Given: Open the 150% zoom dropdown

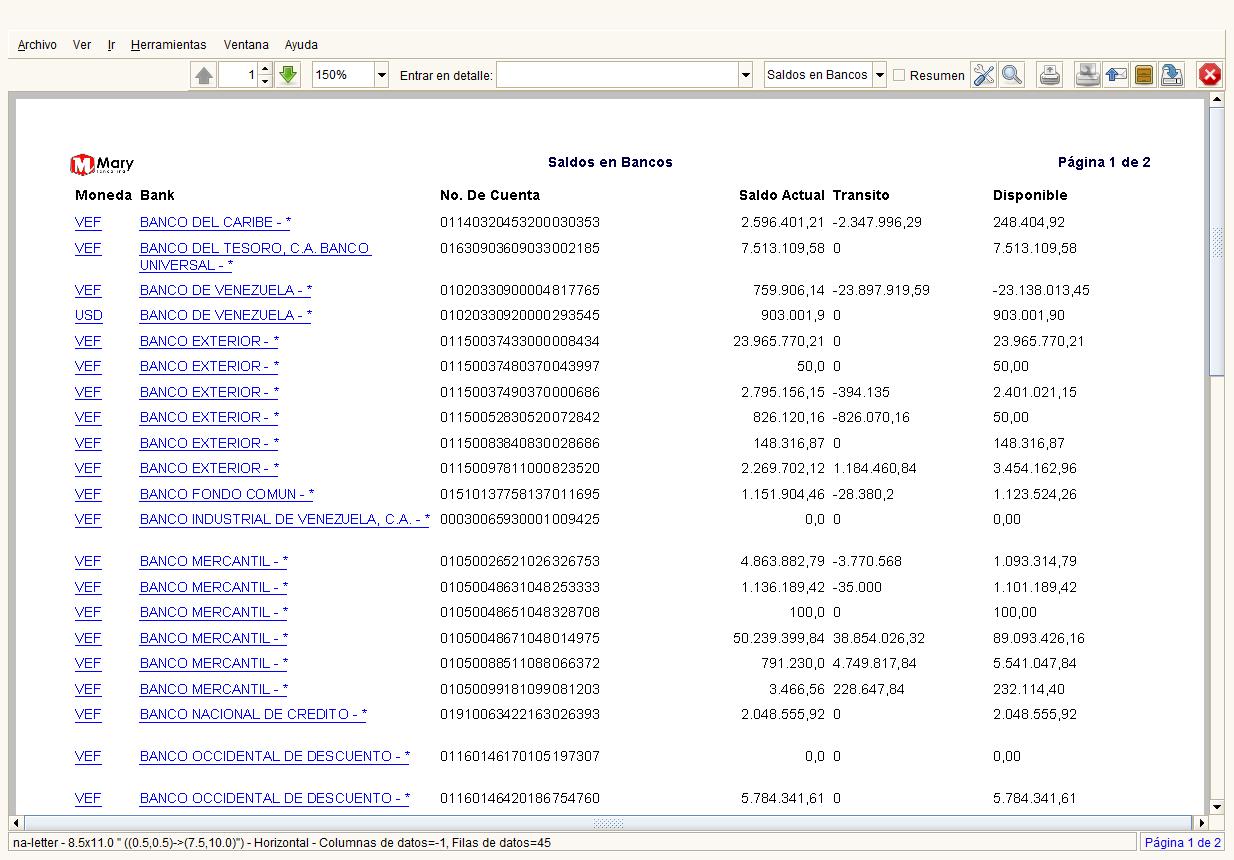Looking at the screenshot, I should [381, 75].
